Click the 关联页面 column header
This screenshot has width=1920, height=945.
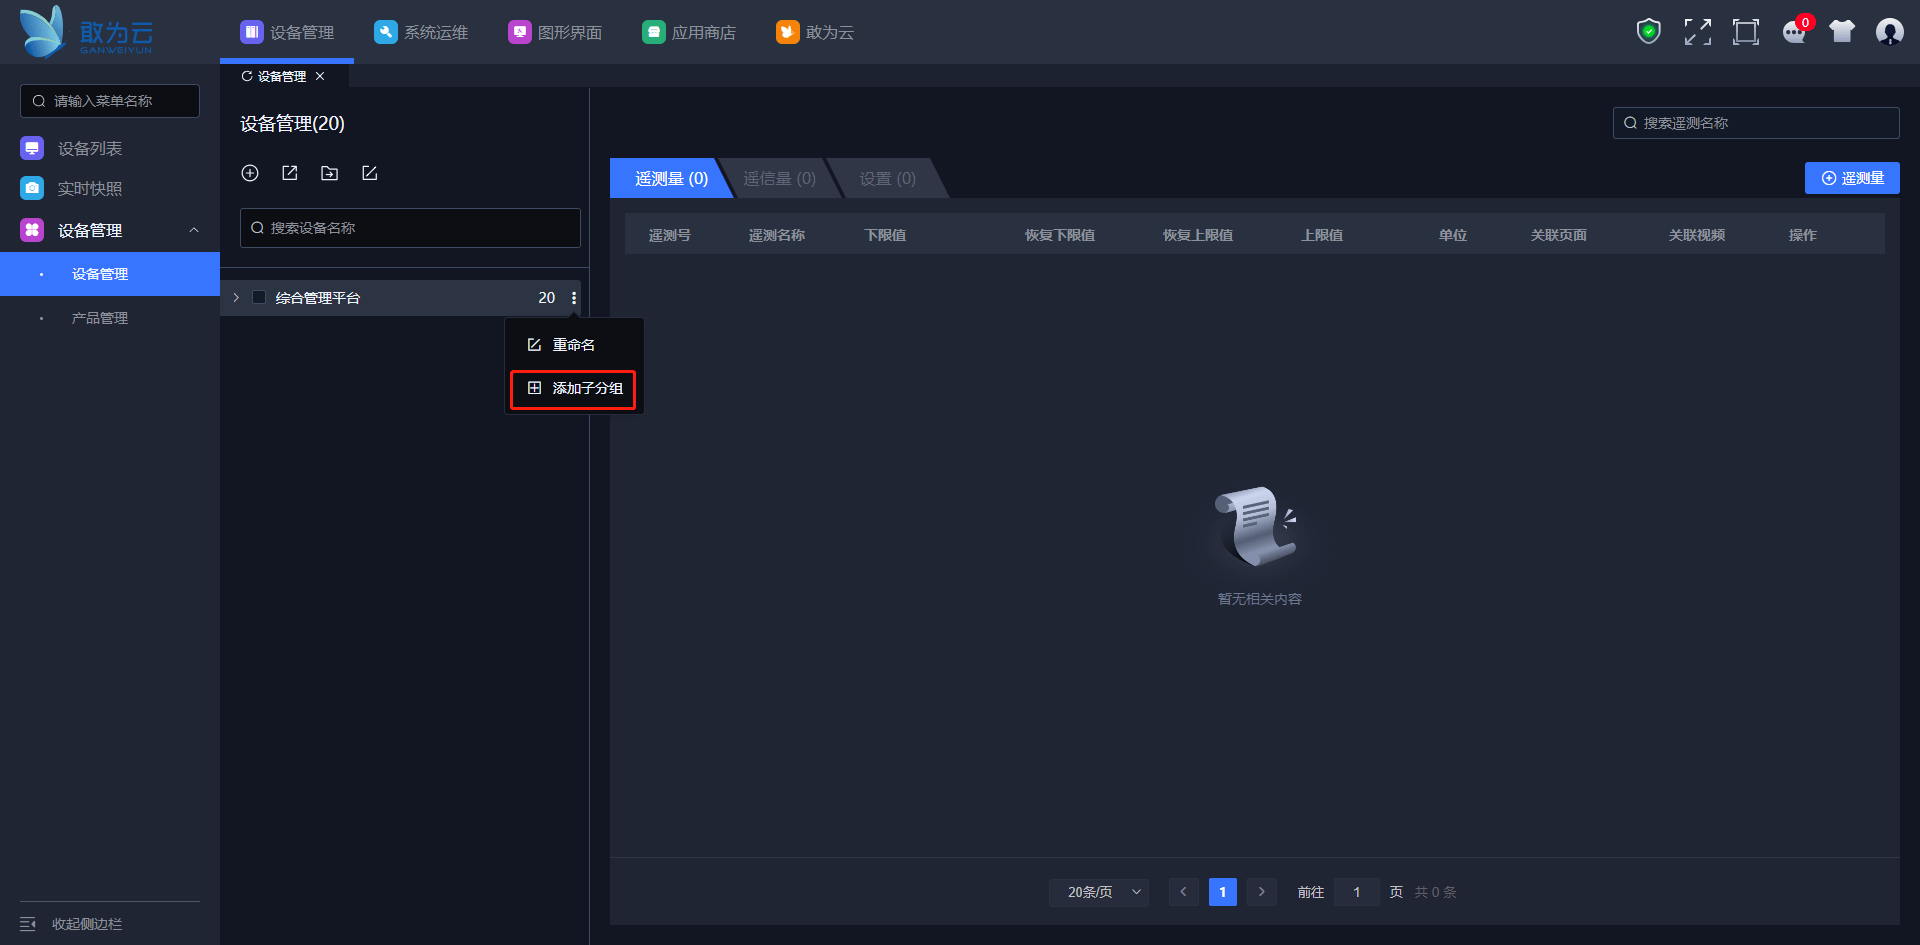(1558, 235)
